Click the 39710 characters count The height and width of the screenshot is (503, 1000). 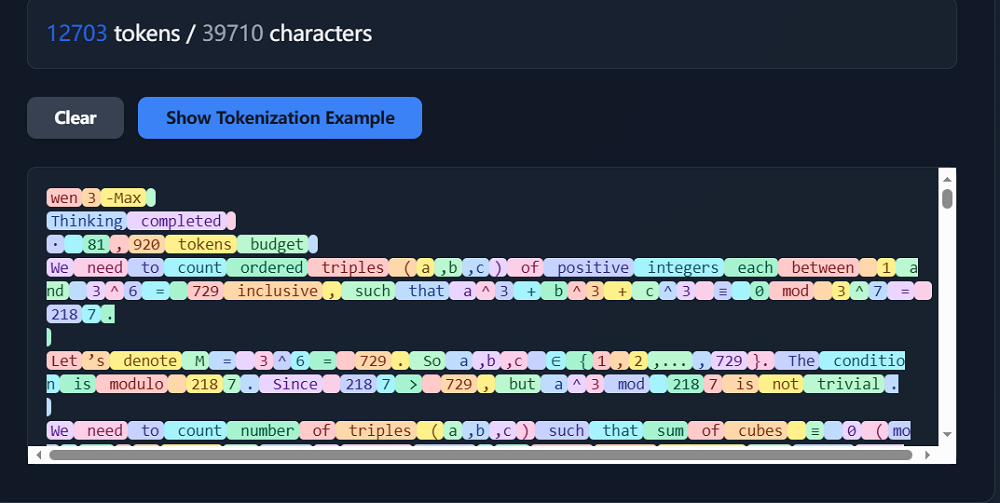click(233, 33)
